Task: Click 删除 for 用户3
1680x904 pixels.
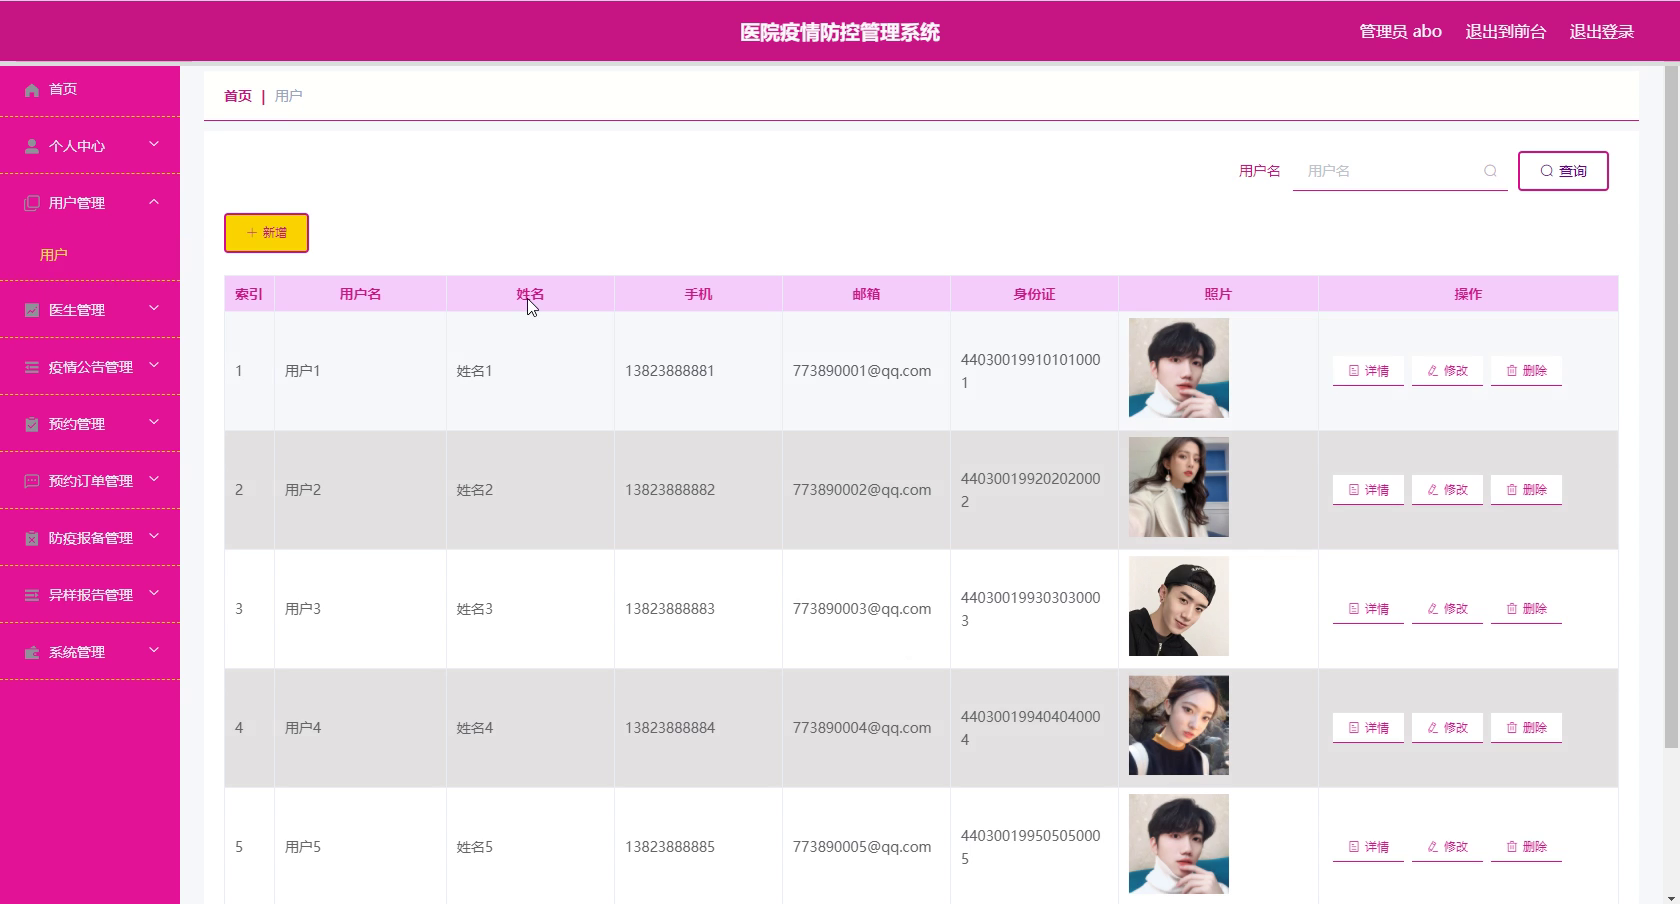Action: point(1526,609)
